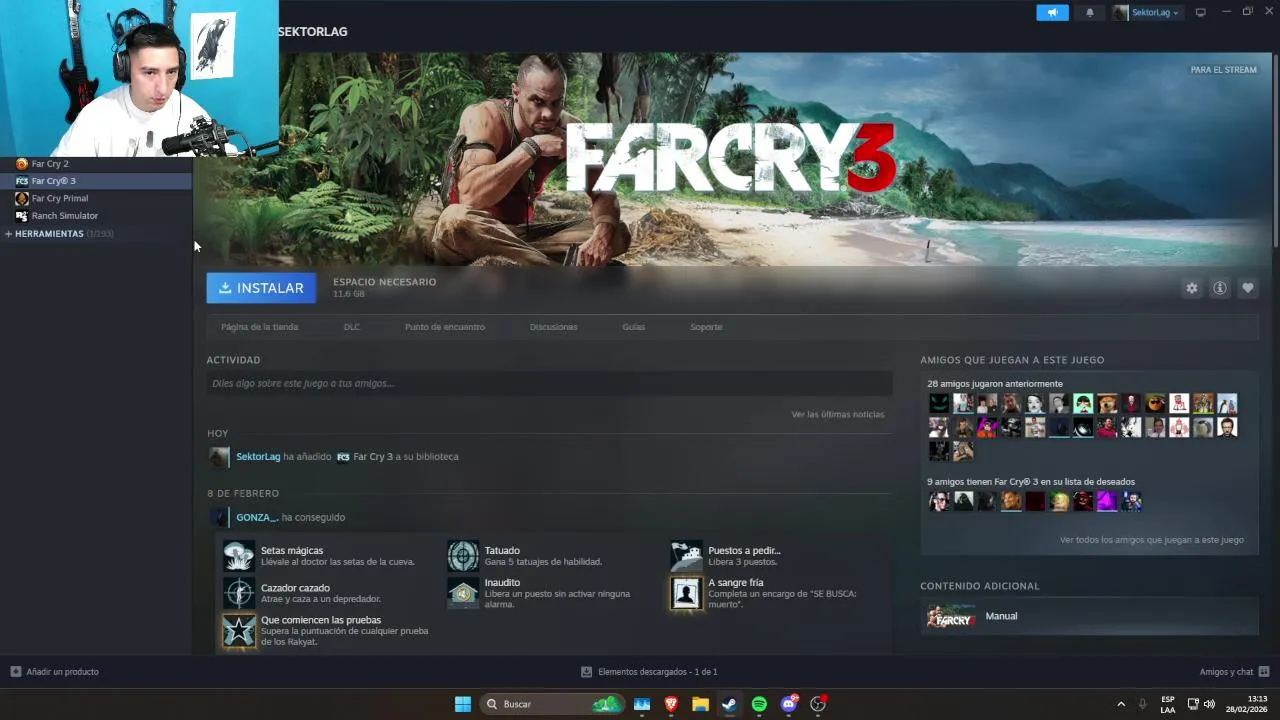The height and width of the screenshot is (720, 1280).
Task: Select Que comiencen las pruebas achievement icon
Action: [x=239, y=631]
